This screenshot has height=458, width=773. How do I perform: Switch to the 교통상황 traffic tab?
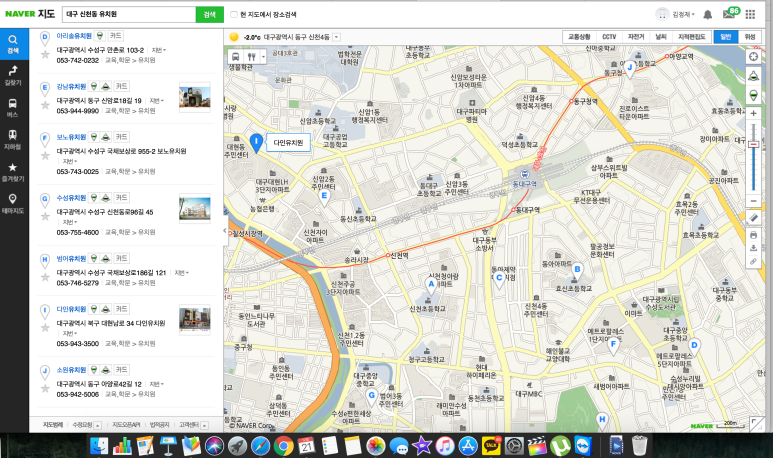[579, 37]
